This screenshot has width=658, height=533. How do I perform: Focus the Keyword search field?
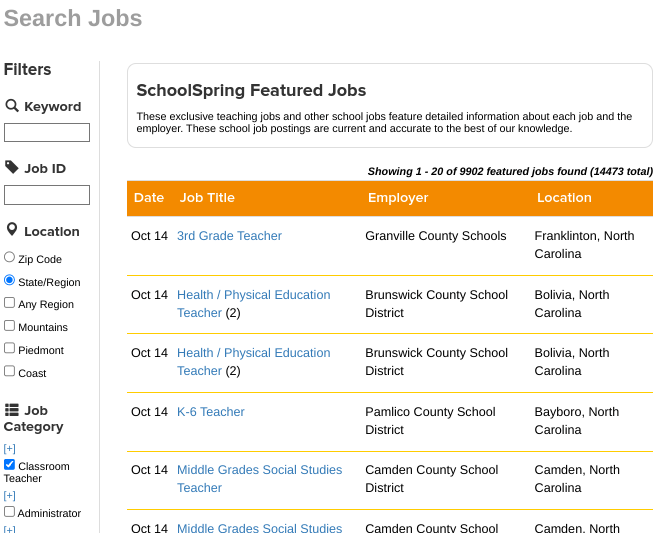point(47,132)
